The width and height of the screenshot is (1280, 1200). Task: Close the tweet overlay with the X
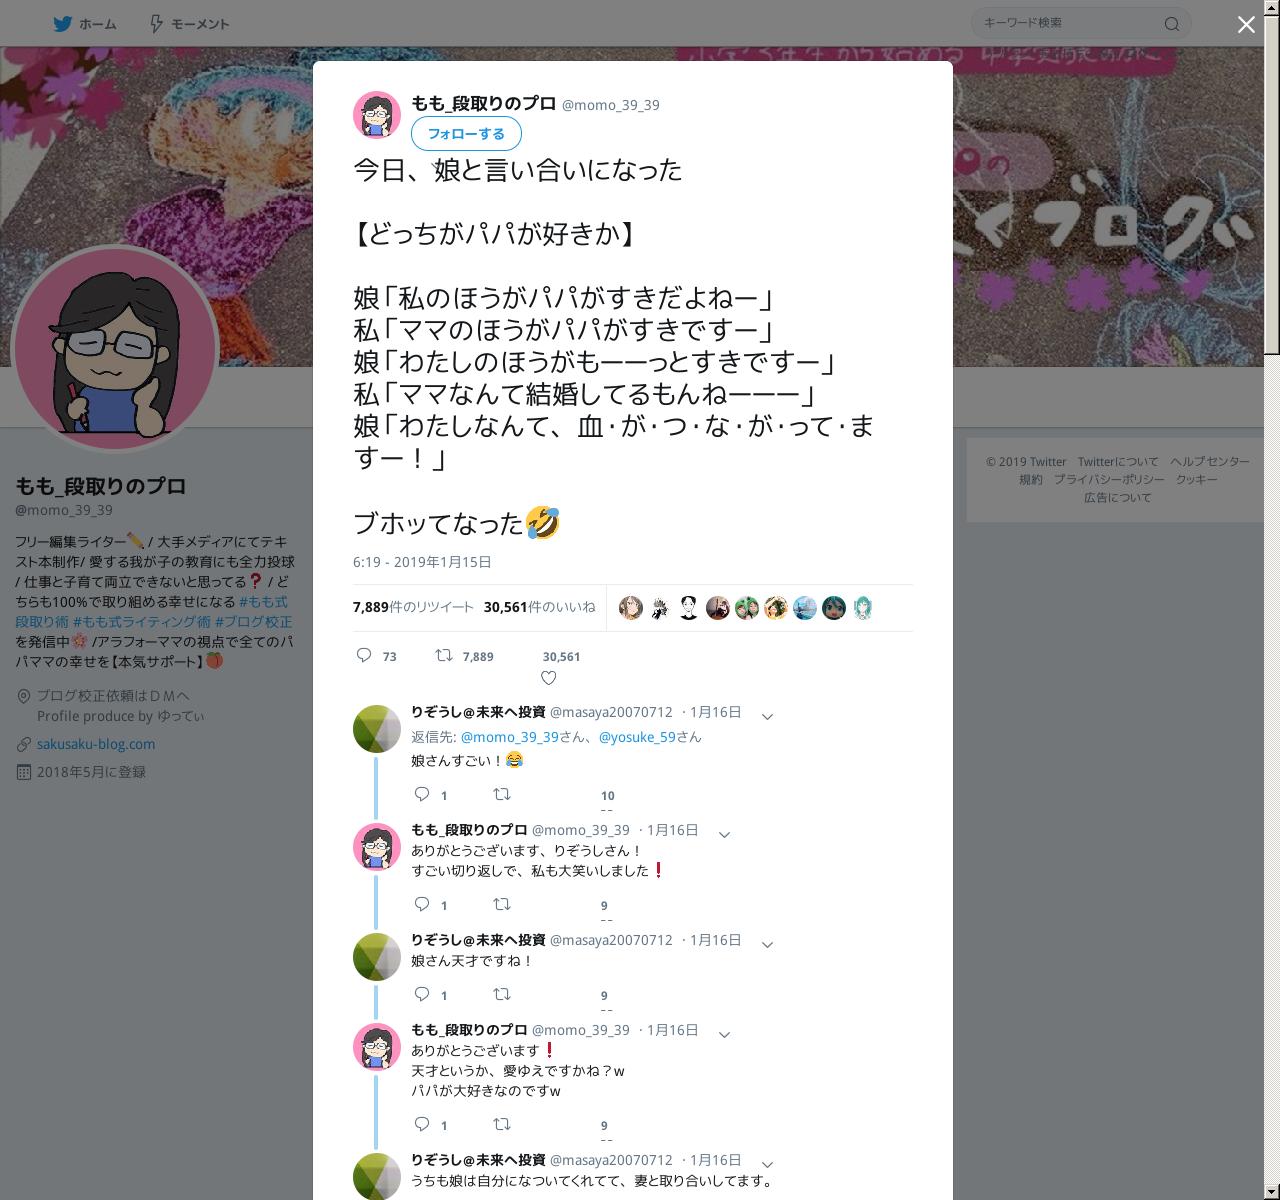(x=1246, y=25)
